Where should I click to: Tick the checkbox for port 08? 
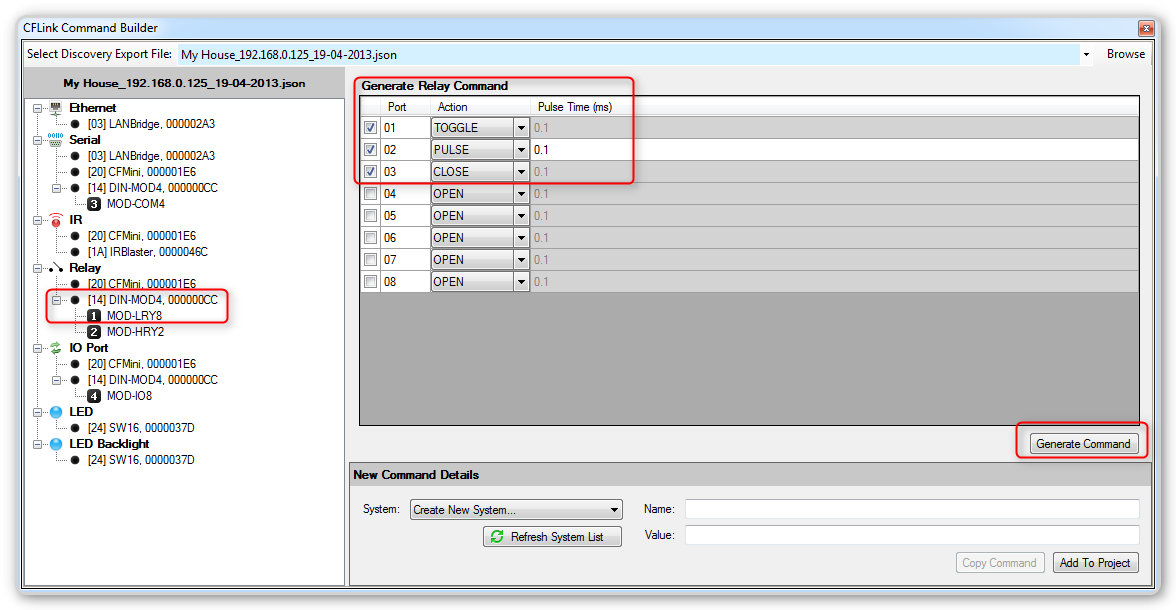pos(371,282)
